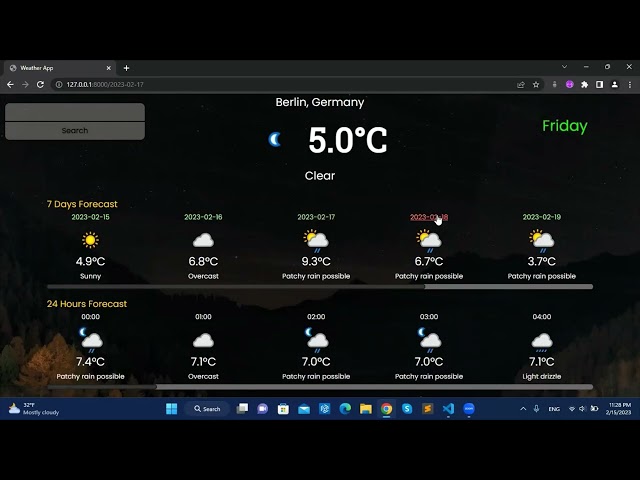Open Skype from the taskbar
This screenshot has width=640, height=480.
(x=407, y=409)
